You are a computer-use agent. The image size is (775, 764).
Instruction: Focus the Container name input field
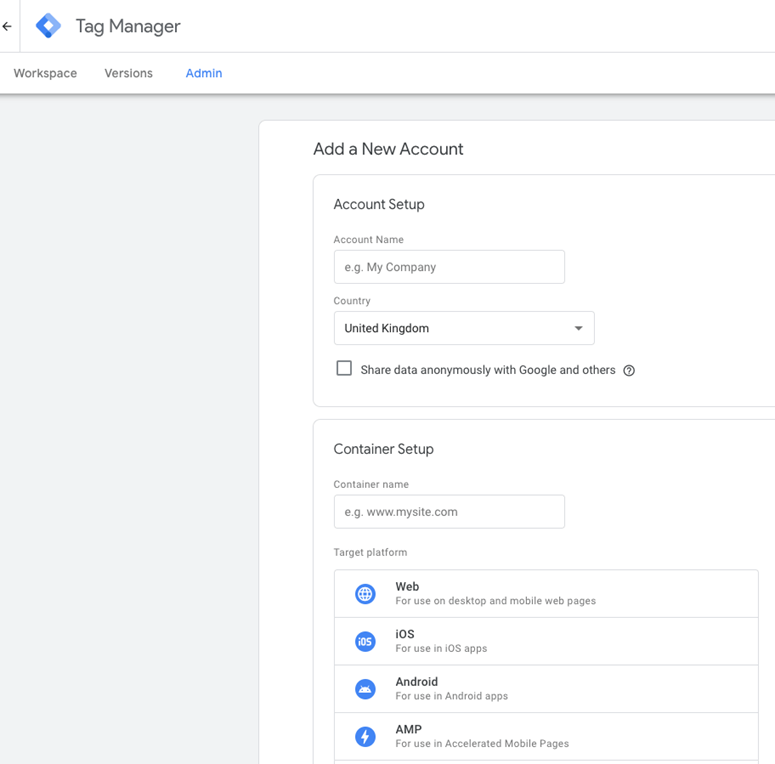(x=449, y=511)
